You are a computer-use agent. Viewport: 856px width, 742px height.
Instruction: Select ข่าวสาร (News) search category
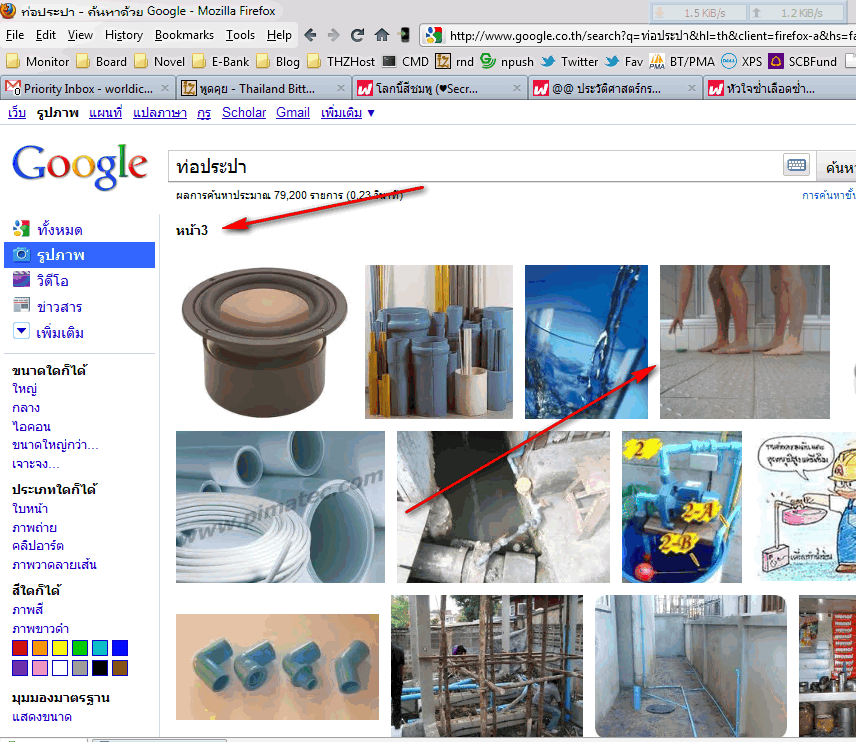tap(59, 307)
